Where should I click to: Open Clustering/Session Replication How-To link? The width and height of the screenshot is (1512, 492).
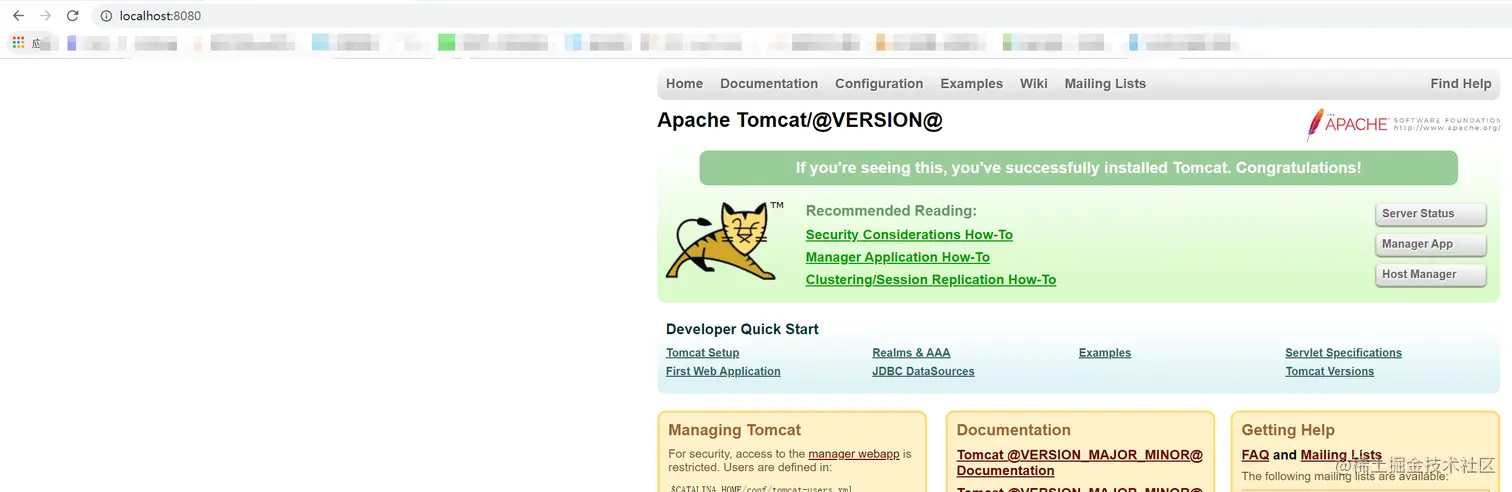[x=931, y=280]
